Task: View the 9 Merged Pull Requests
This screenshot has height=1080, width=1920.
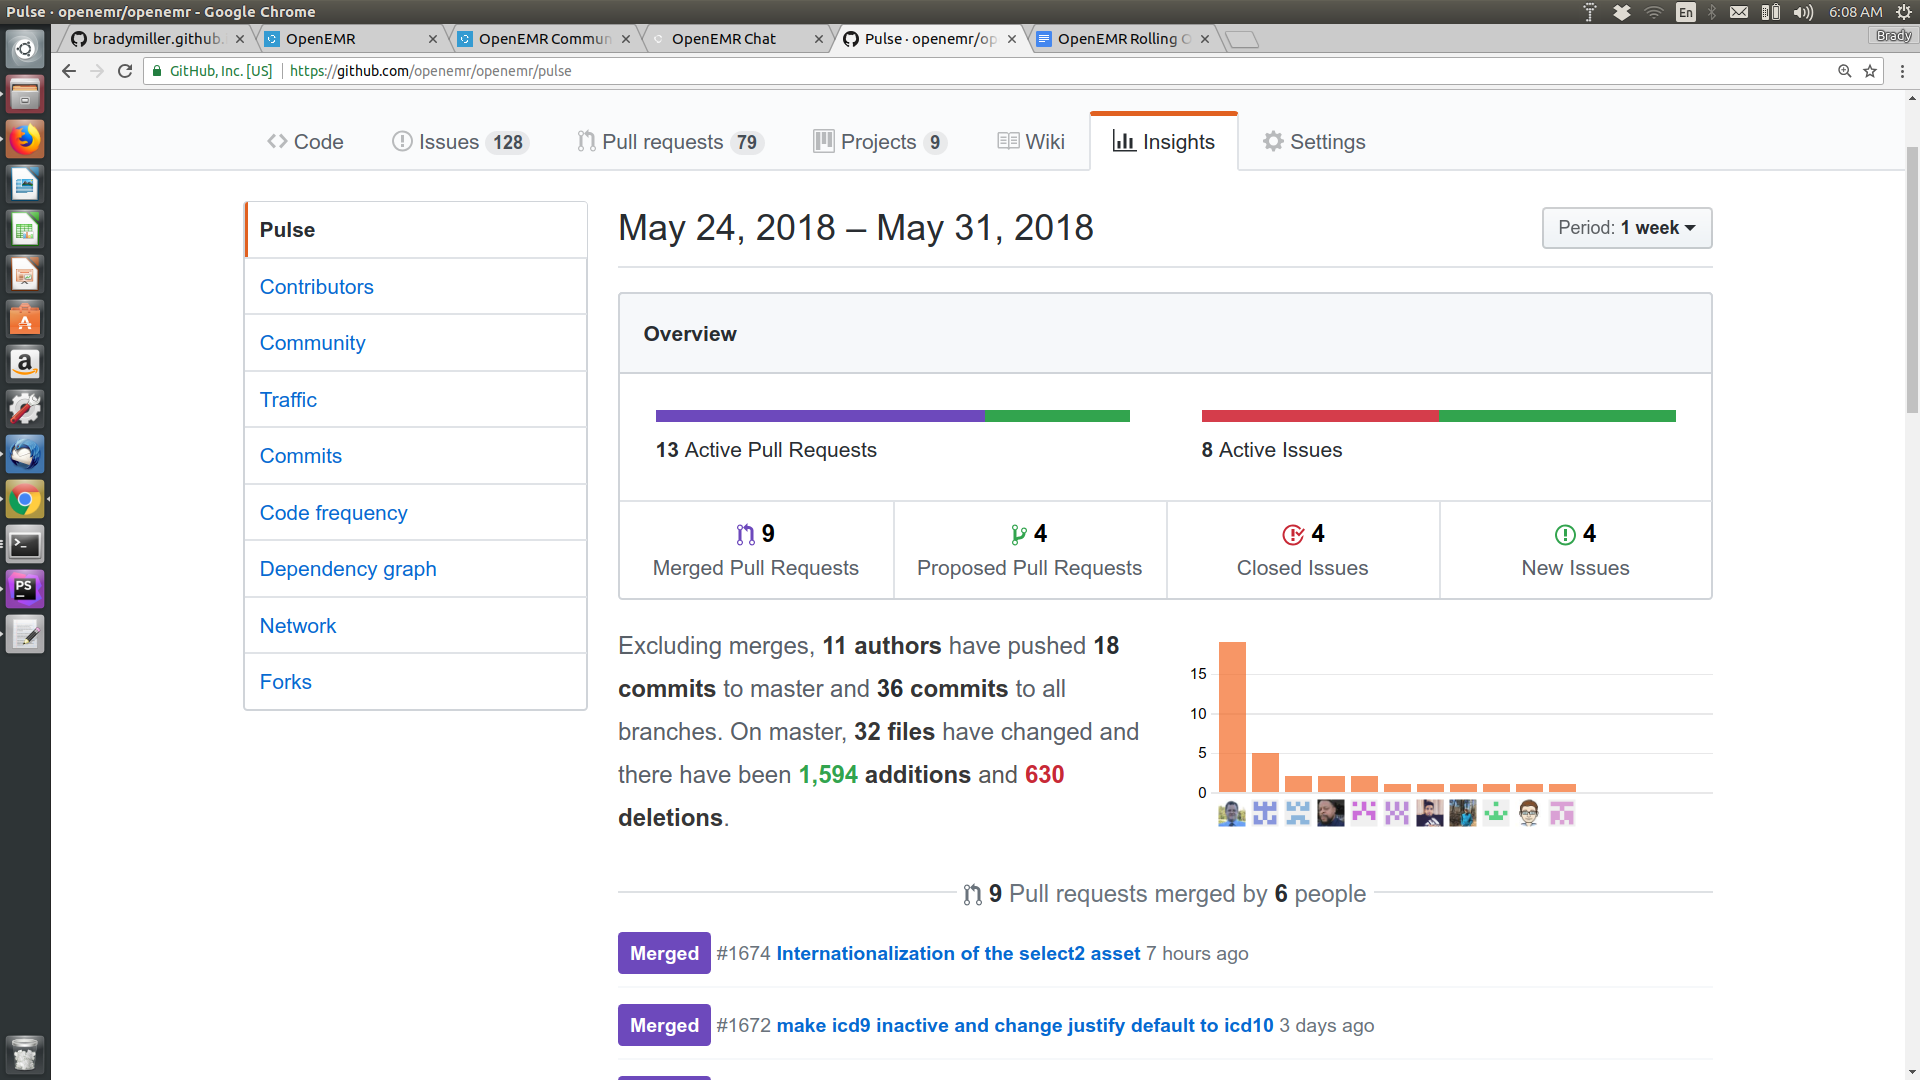Action: pyautogui.click(x=756, y=550)
